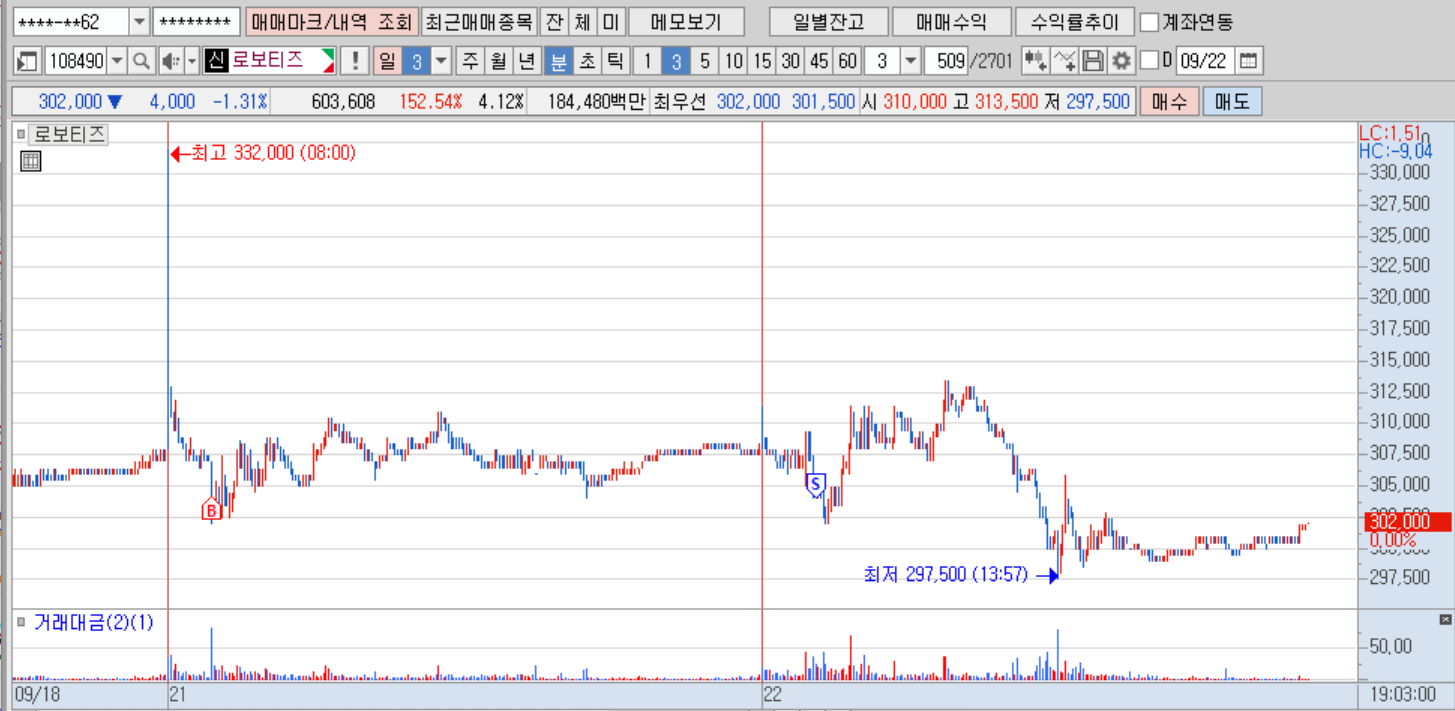Select the 30 minute interval
1455x711 pixels.
click(790, 61)
